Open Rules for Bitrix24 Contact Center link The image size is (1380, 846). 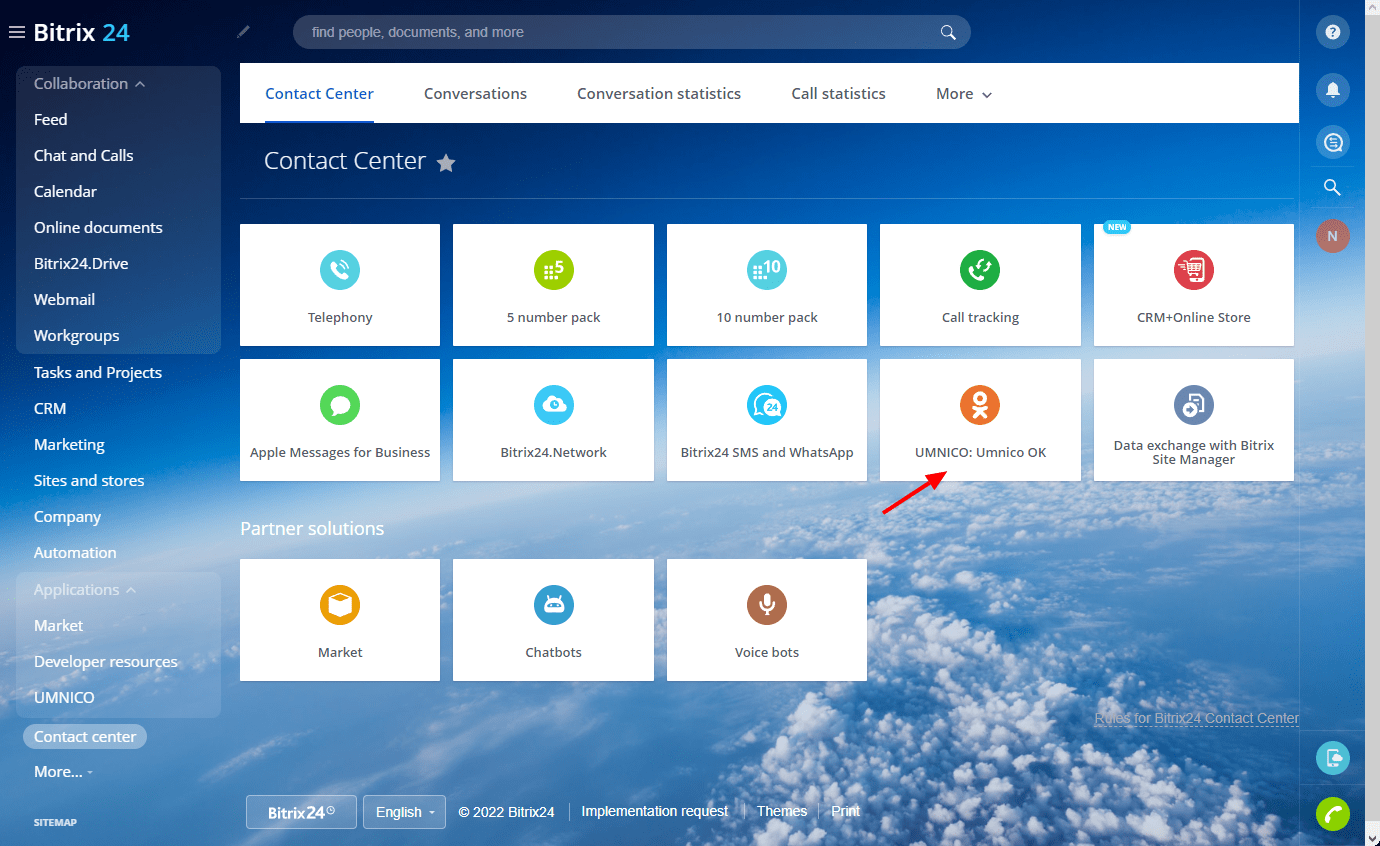1196,718
